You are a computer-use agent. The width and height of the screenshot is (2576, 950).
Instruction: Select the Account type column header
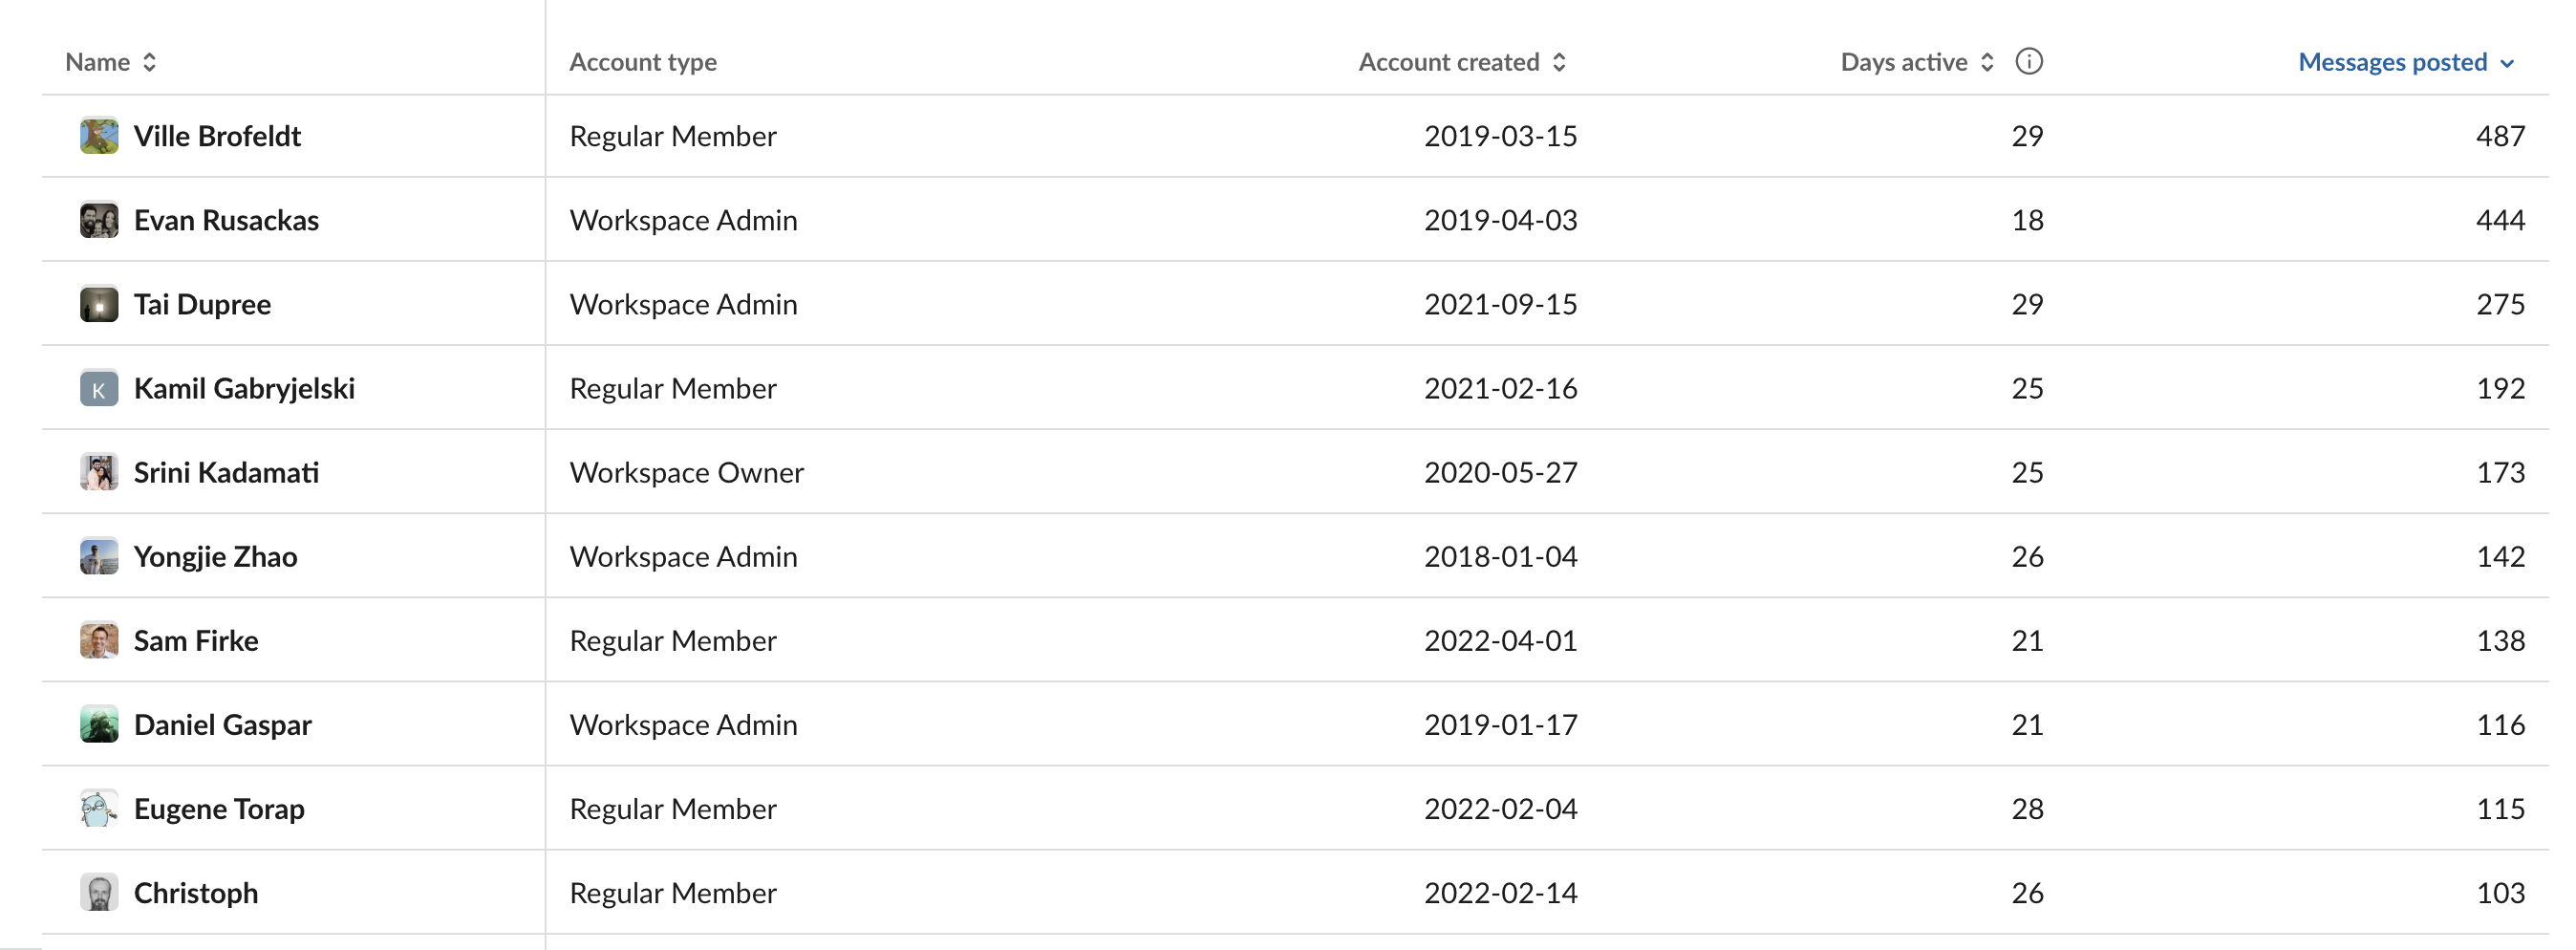point(643,62)
